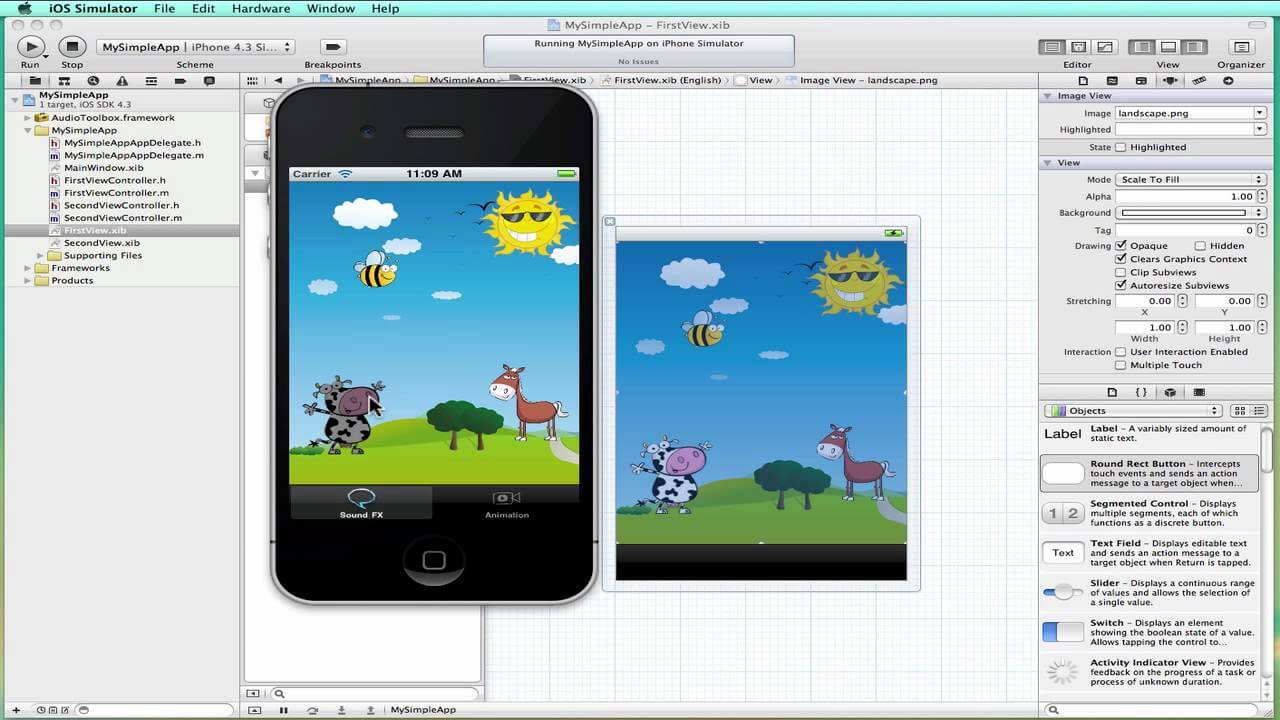Enable User Interaction Enabled checkbox
The height and width of the screenshot is (720, 1280).
tap(1120, 352)
